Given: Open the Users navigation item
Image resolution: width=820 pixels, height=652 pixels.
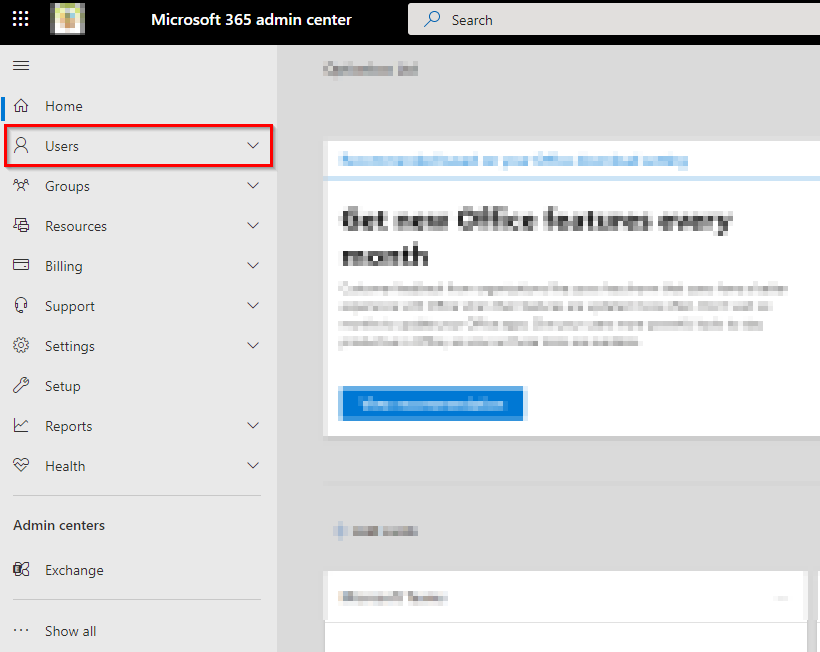Looking at the screenshot, I should 139,146.
